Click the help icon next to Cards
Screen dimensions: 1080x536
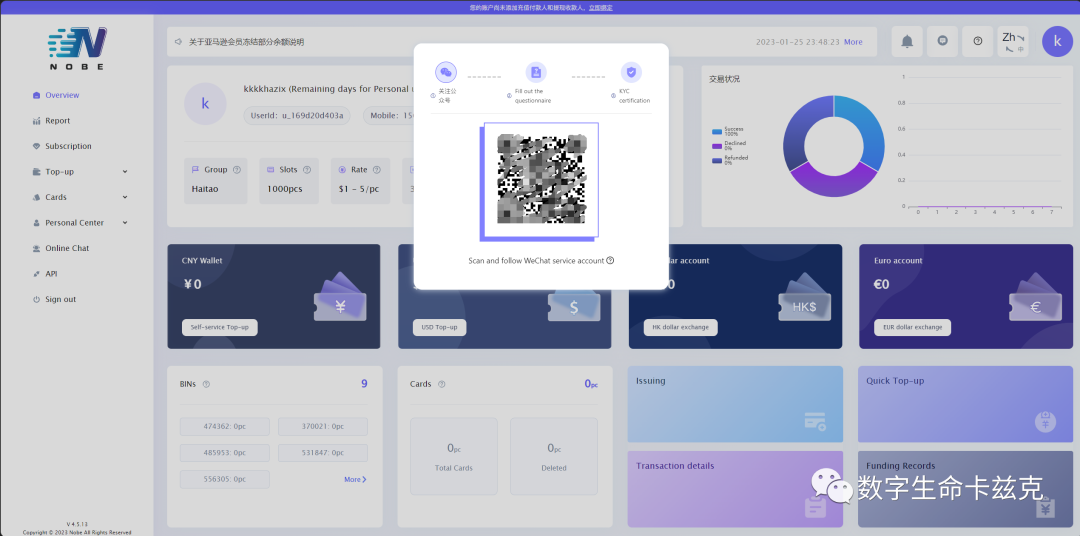pyautogui.click(x=442, y=384)
